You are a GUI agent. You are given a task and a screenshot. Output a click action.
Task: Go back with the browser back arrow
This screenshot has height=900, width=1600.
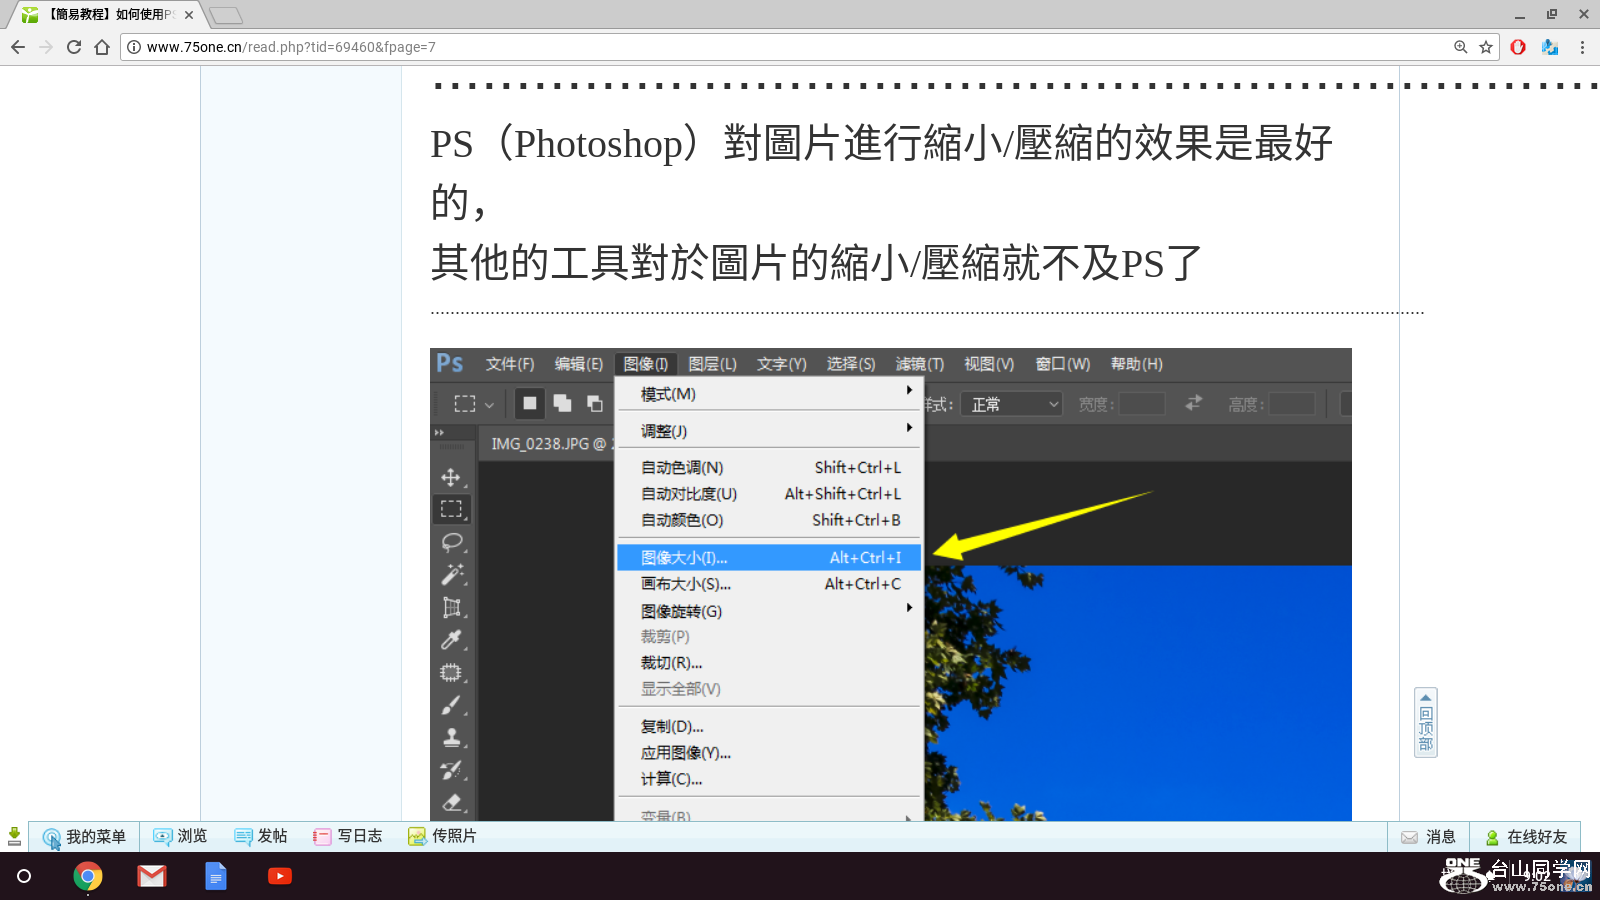18,47
